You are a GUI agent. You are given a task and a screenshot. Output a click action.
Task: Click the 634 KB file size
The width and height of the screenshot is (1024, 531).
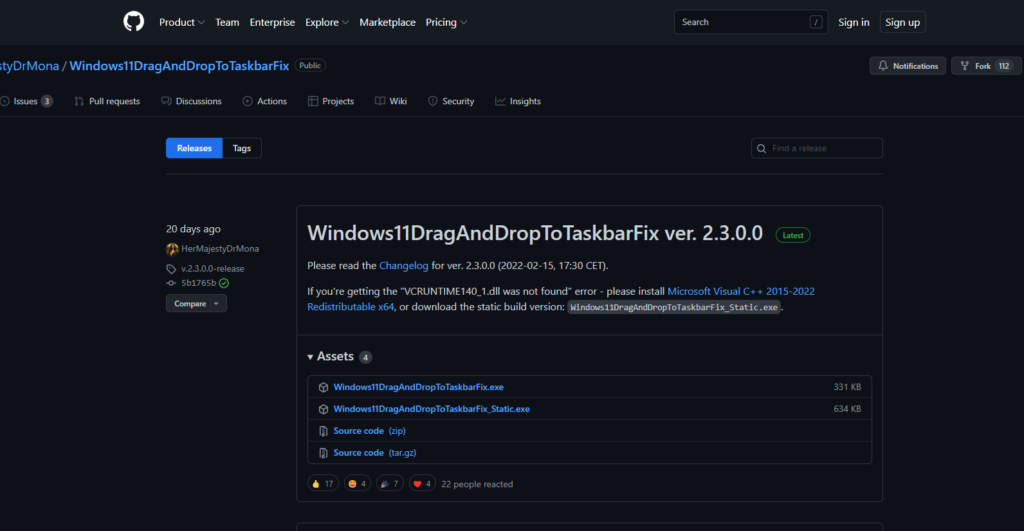(x=847, y=409)
